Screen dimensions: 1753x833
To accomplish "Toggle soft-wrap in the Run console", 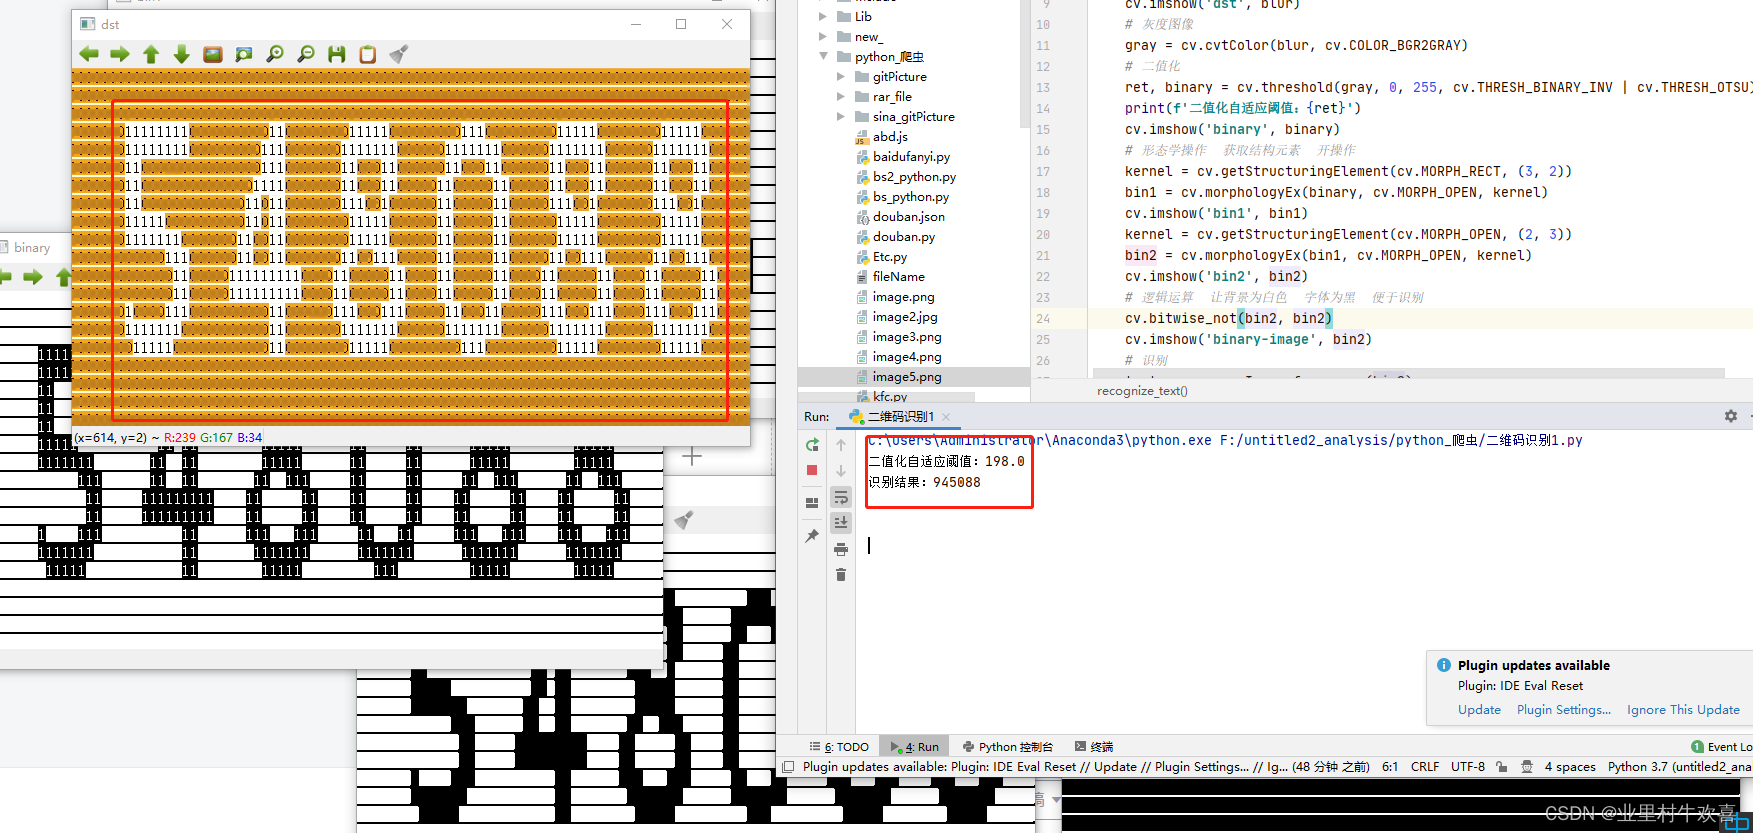I will (x=841, y=497).
